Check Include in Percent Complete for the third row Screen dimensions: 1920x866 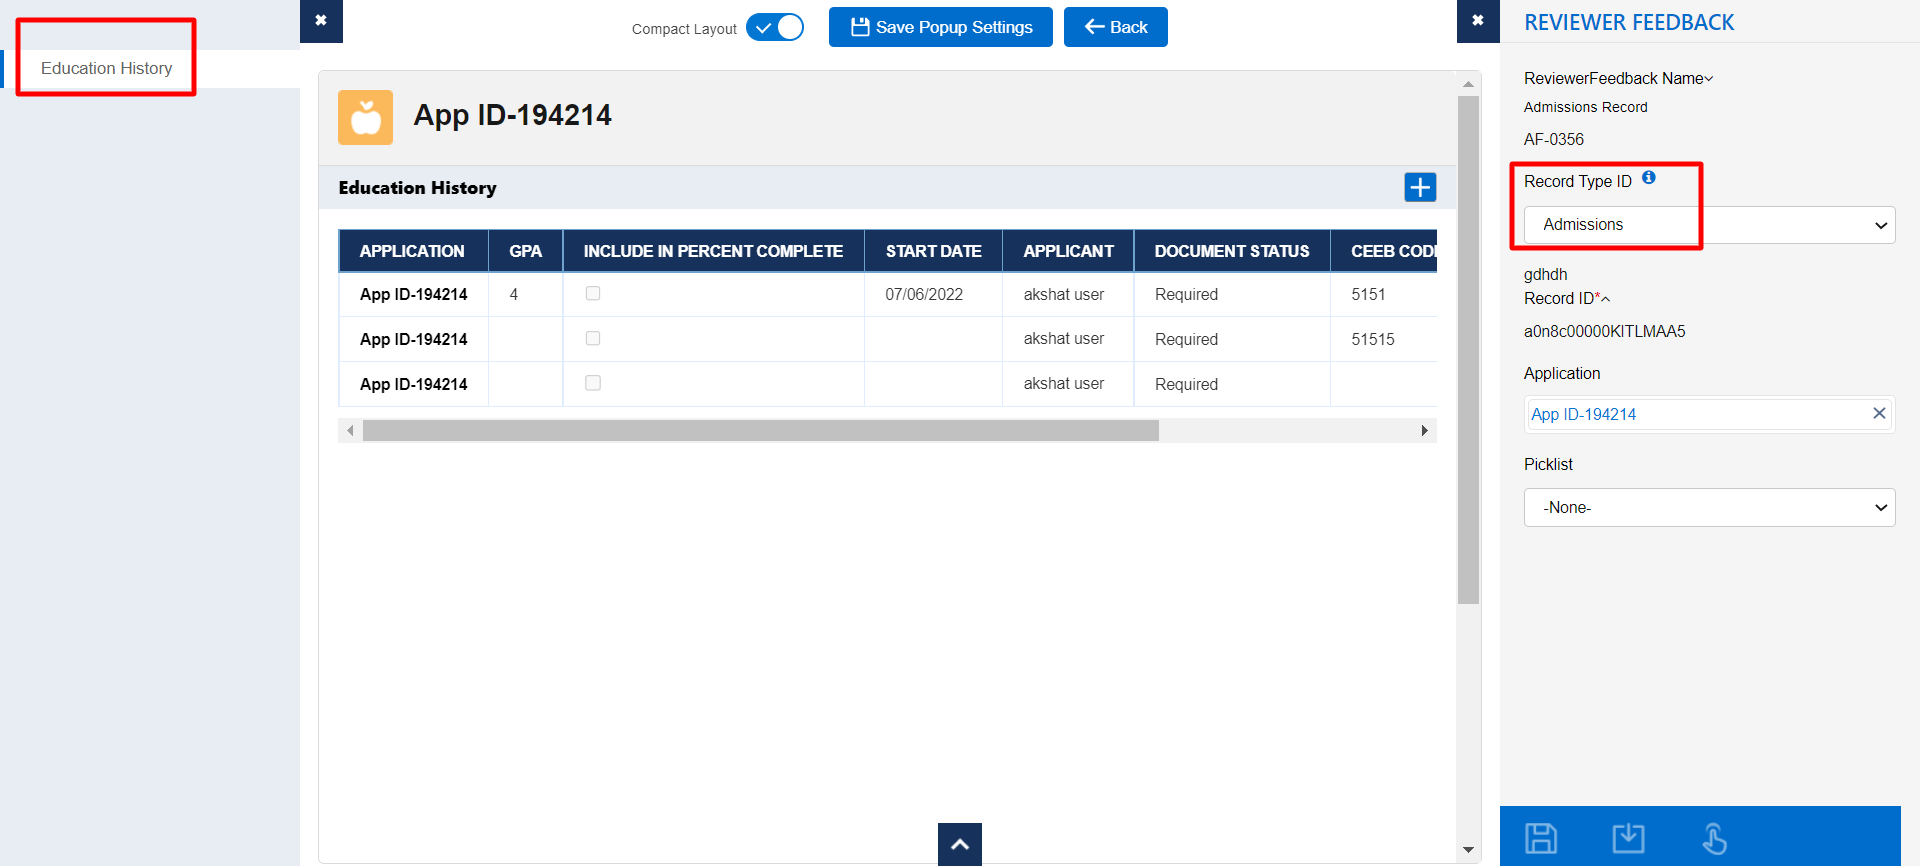coord(593,384)
